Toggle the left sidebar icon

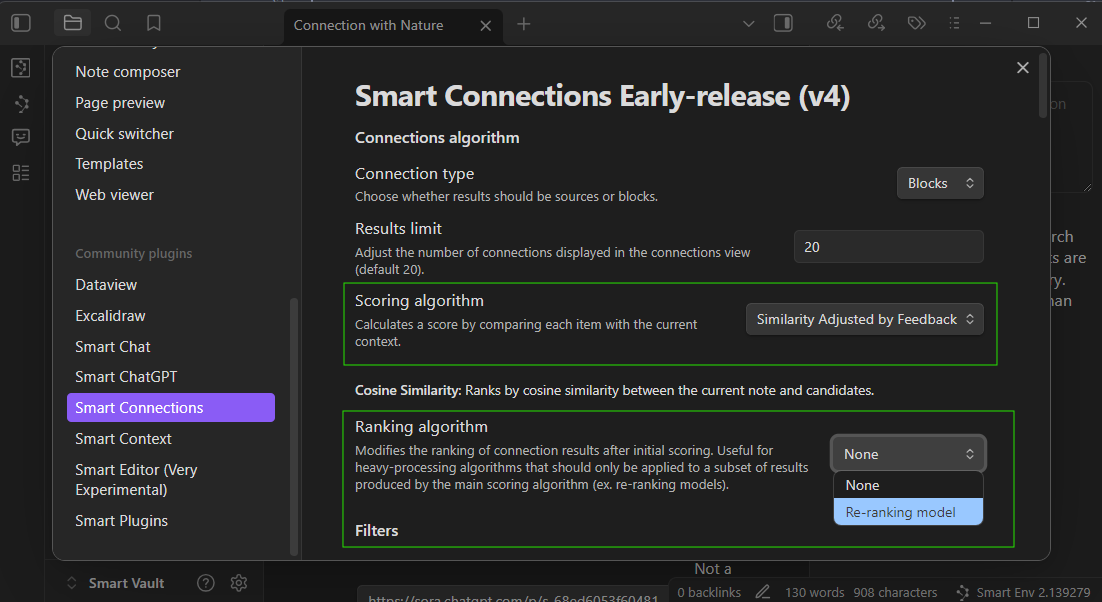(21, 23)
